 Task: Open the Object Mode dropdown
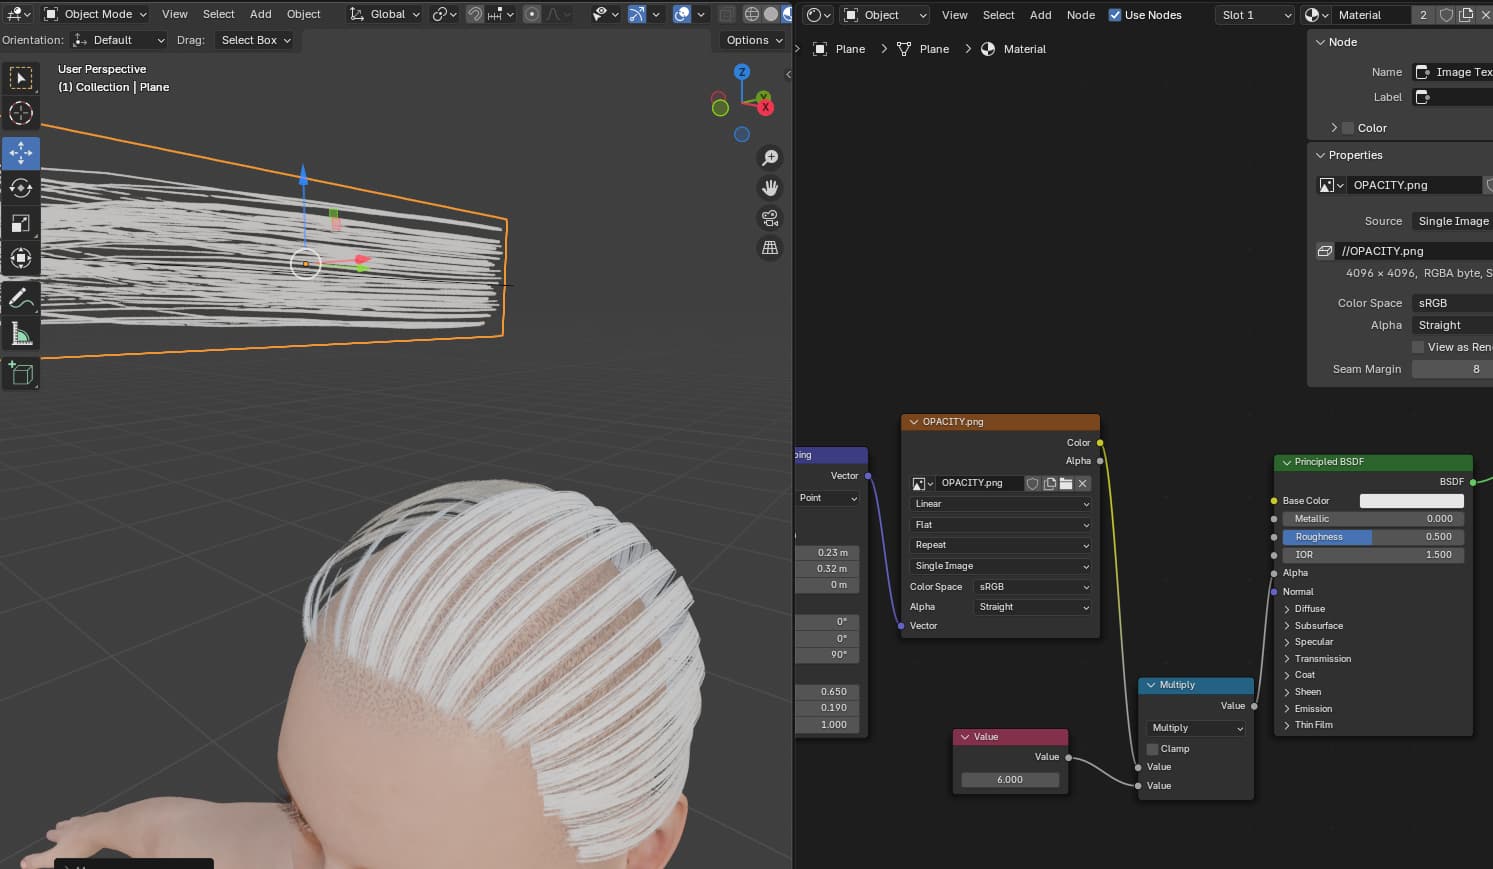96,14
